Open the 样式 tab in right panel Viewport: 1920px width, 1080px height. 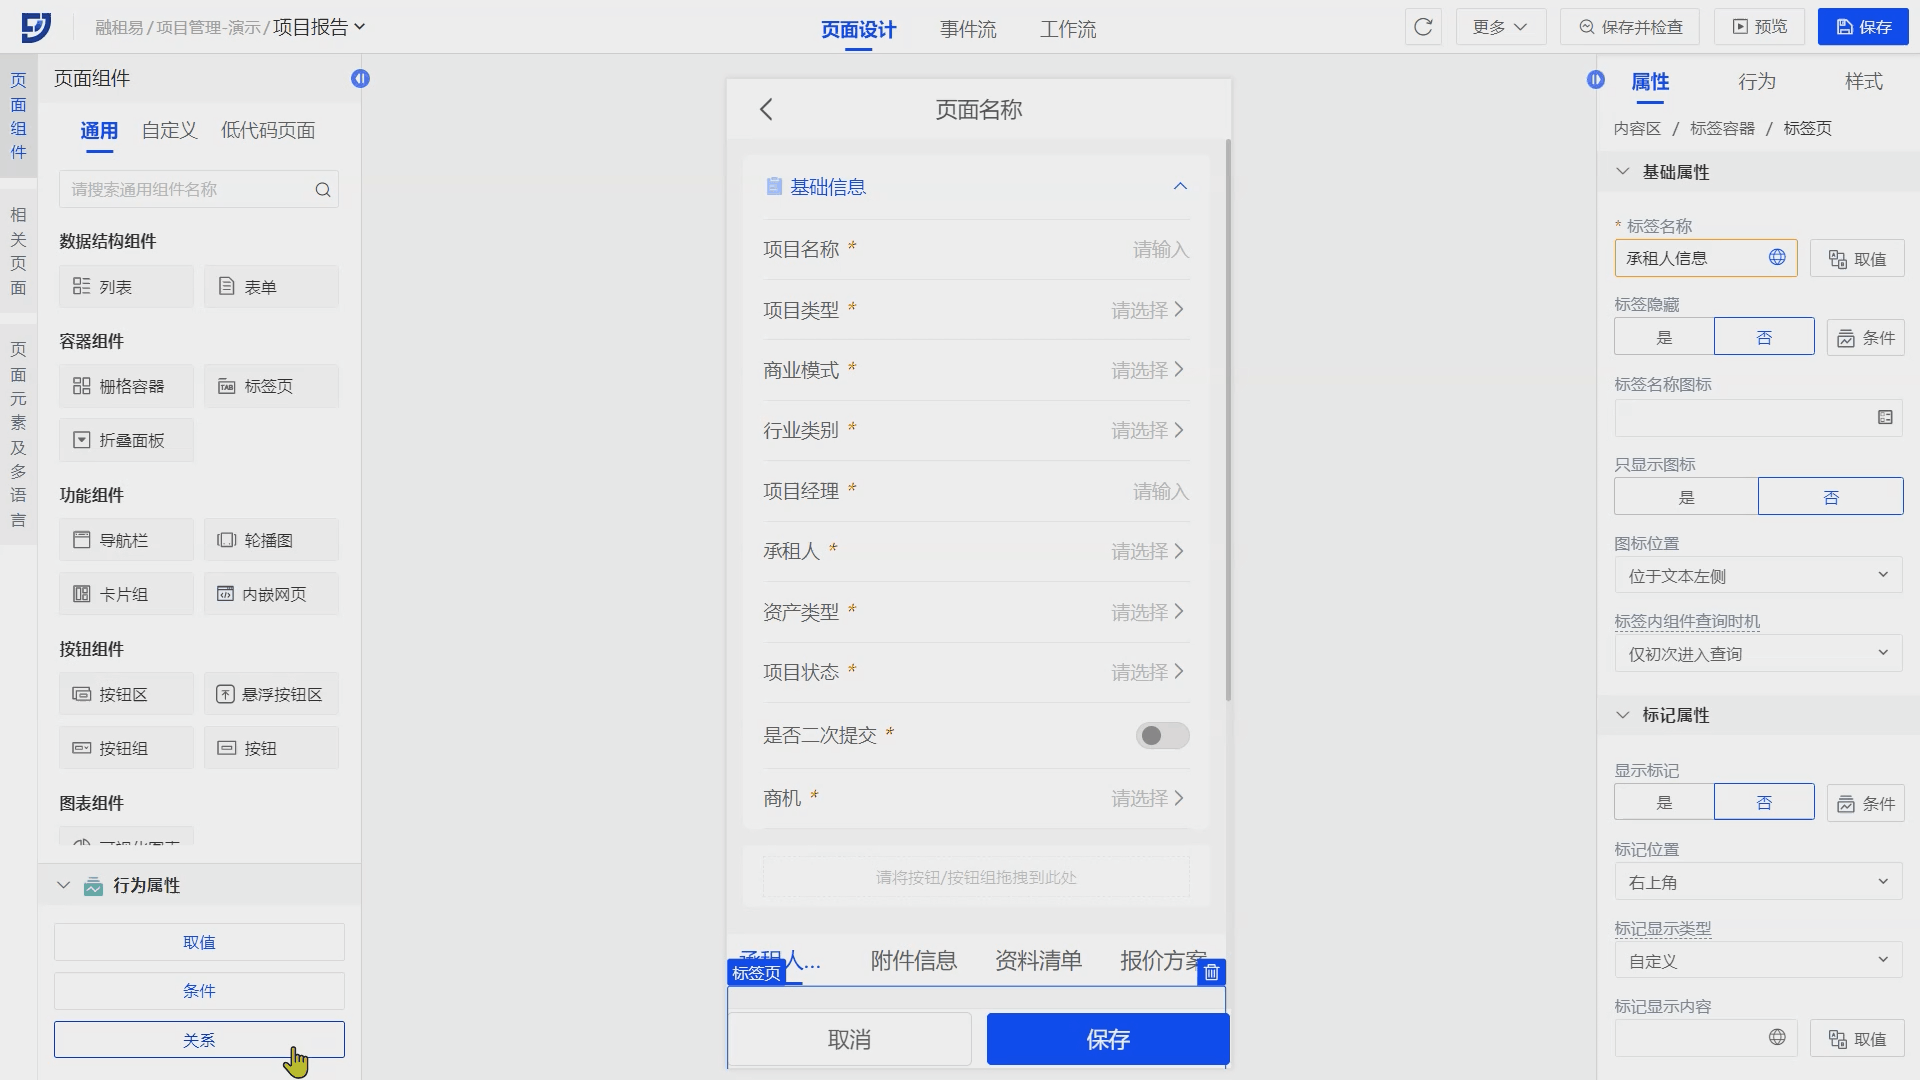click(1863, 82)
